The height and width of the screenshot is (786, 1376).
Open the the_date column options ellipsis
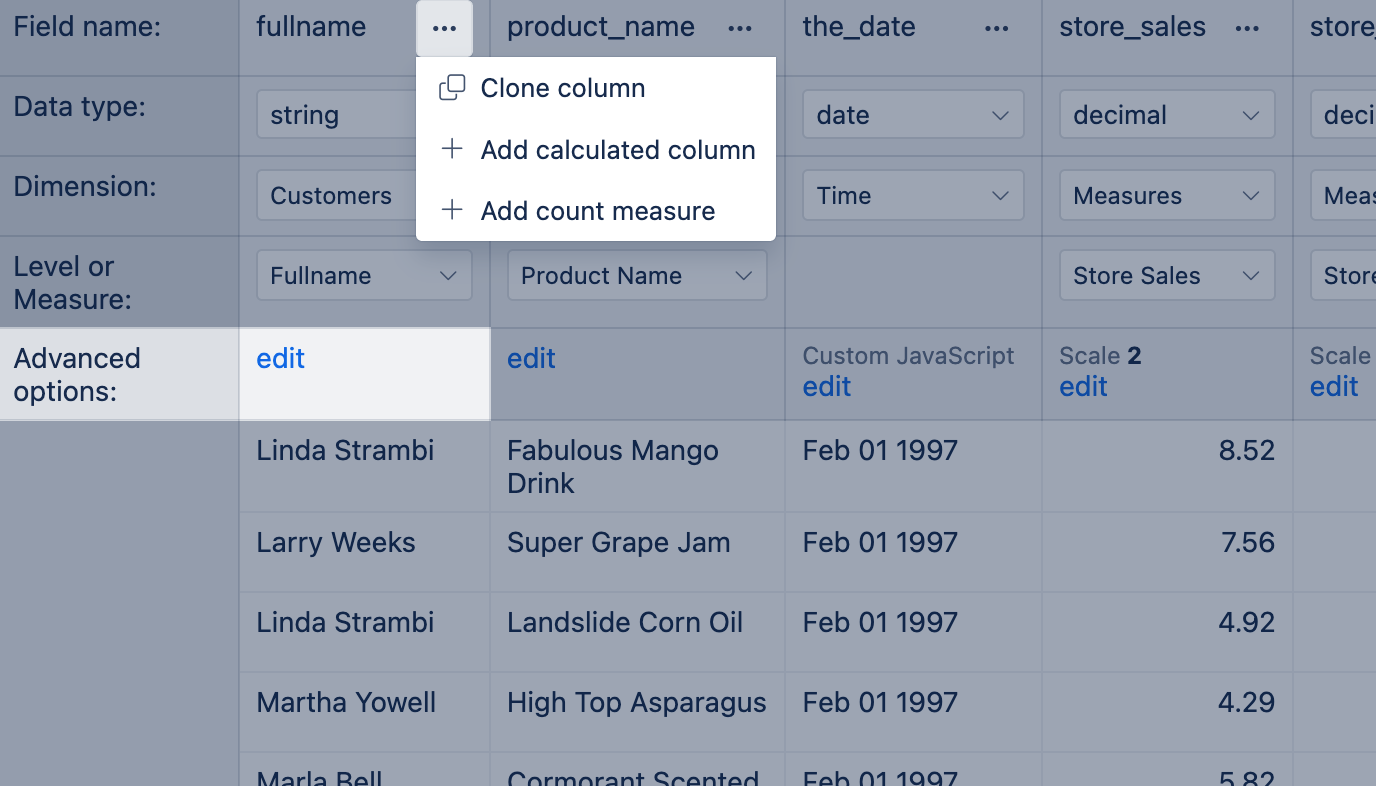coord(997,29)
